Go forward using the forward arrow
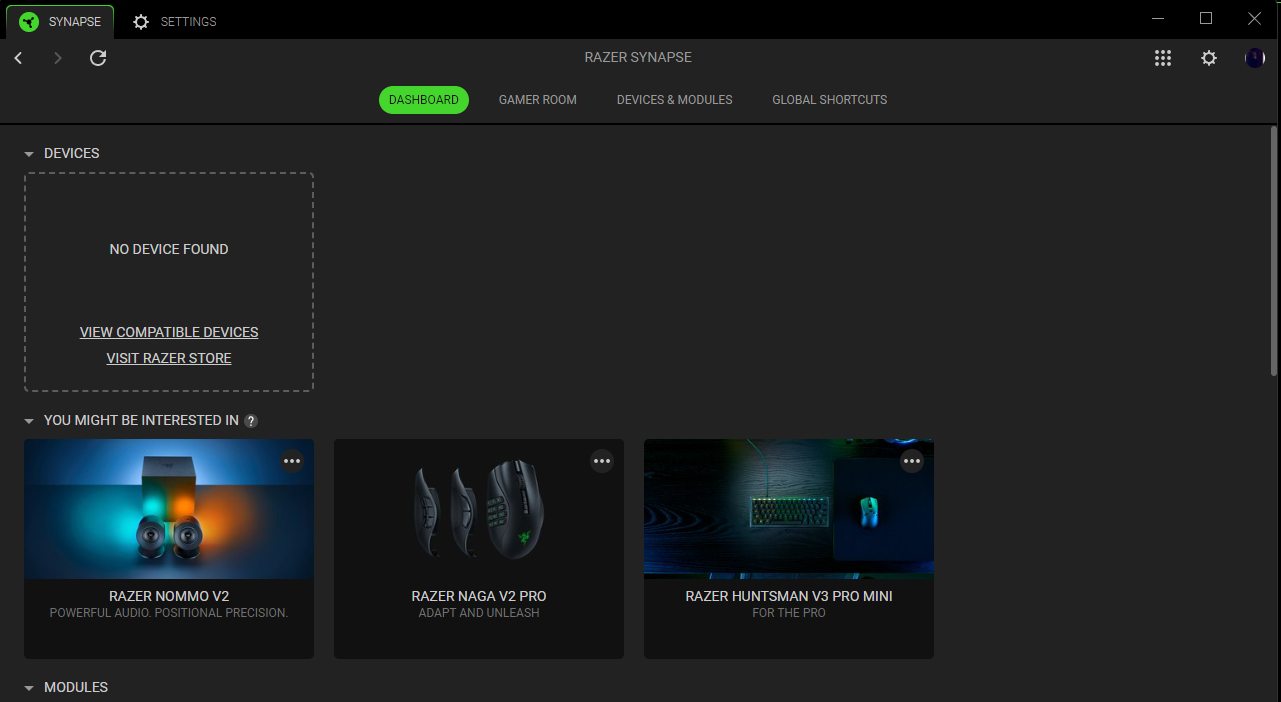Image resolution: width=1281 pixels, height=702 pixels. (x=58, y=58)
